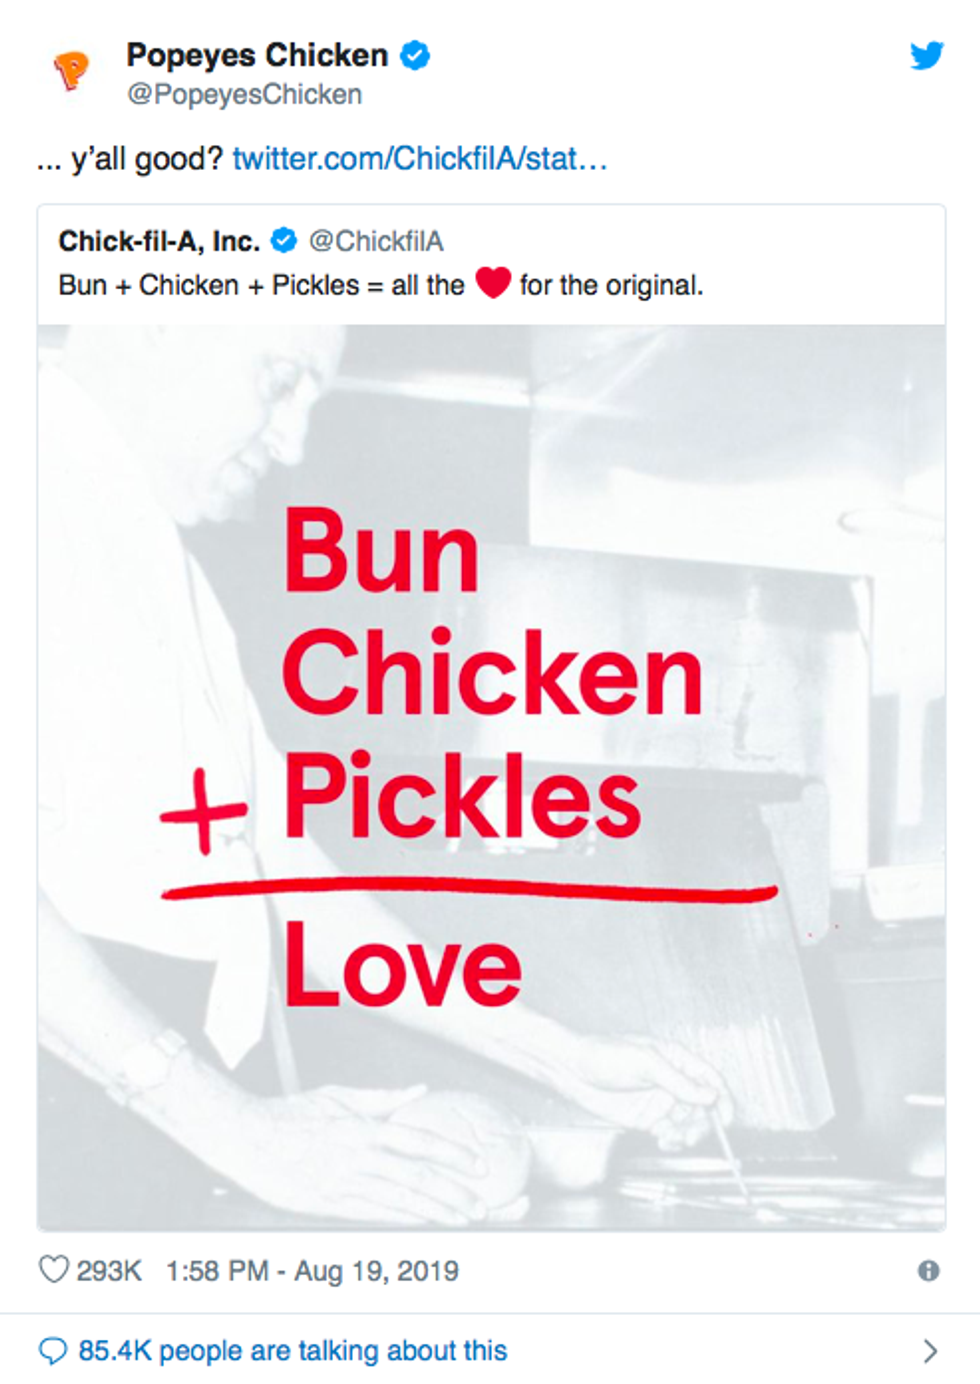This screenshot has height=1384, width=980.
Task: Open the chevron at the bottom right
Action: tap(928, 1349)
